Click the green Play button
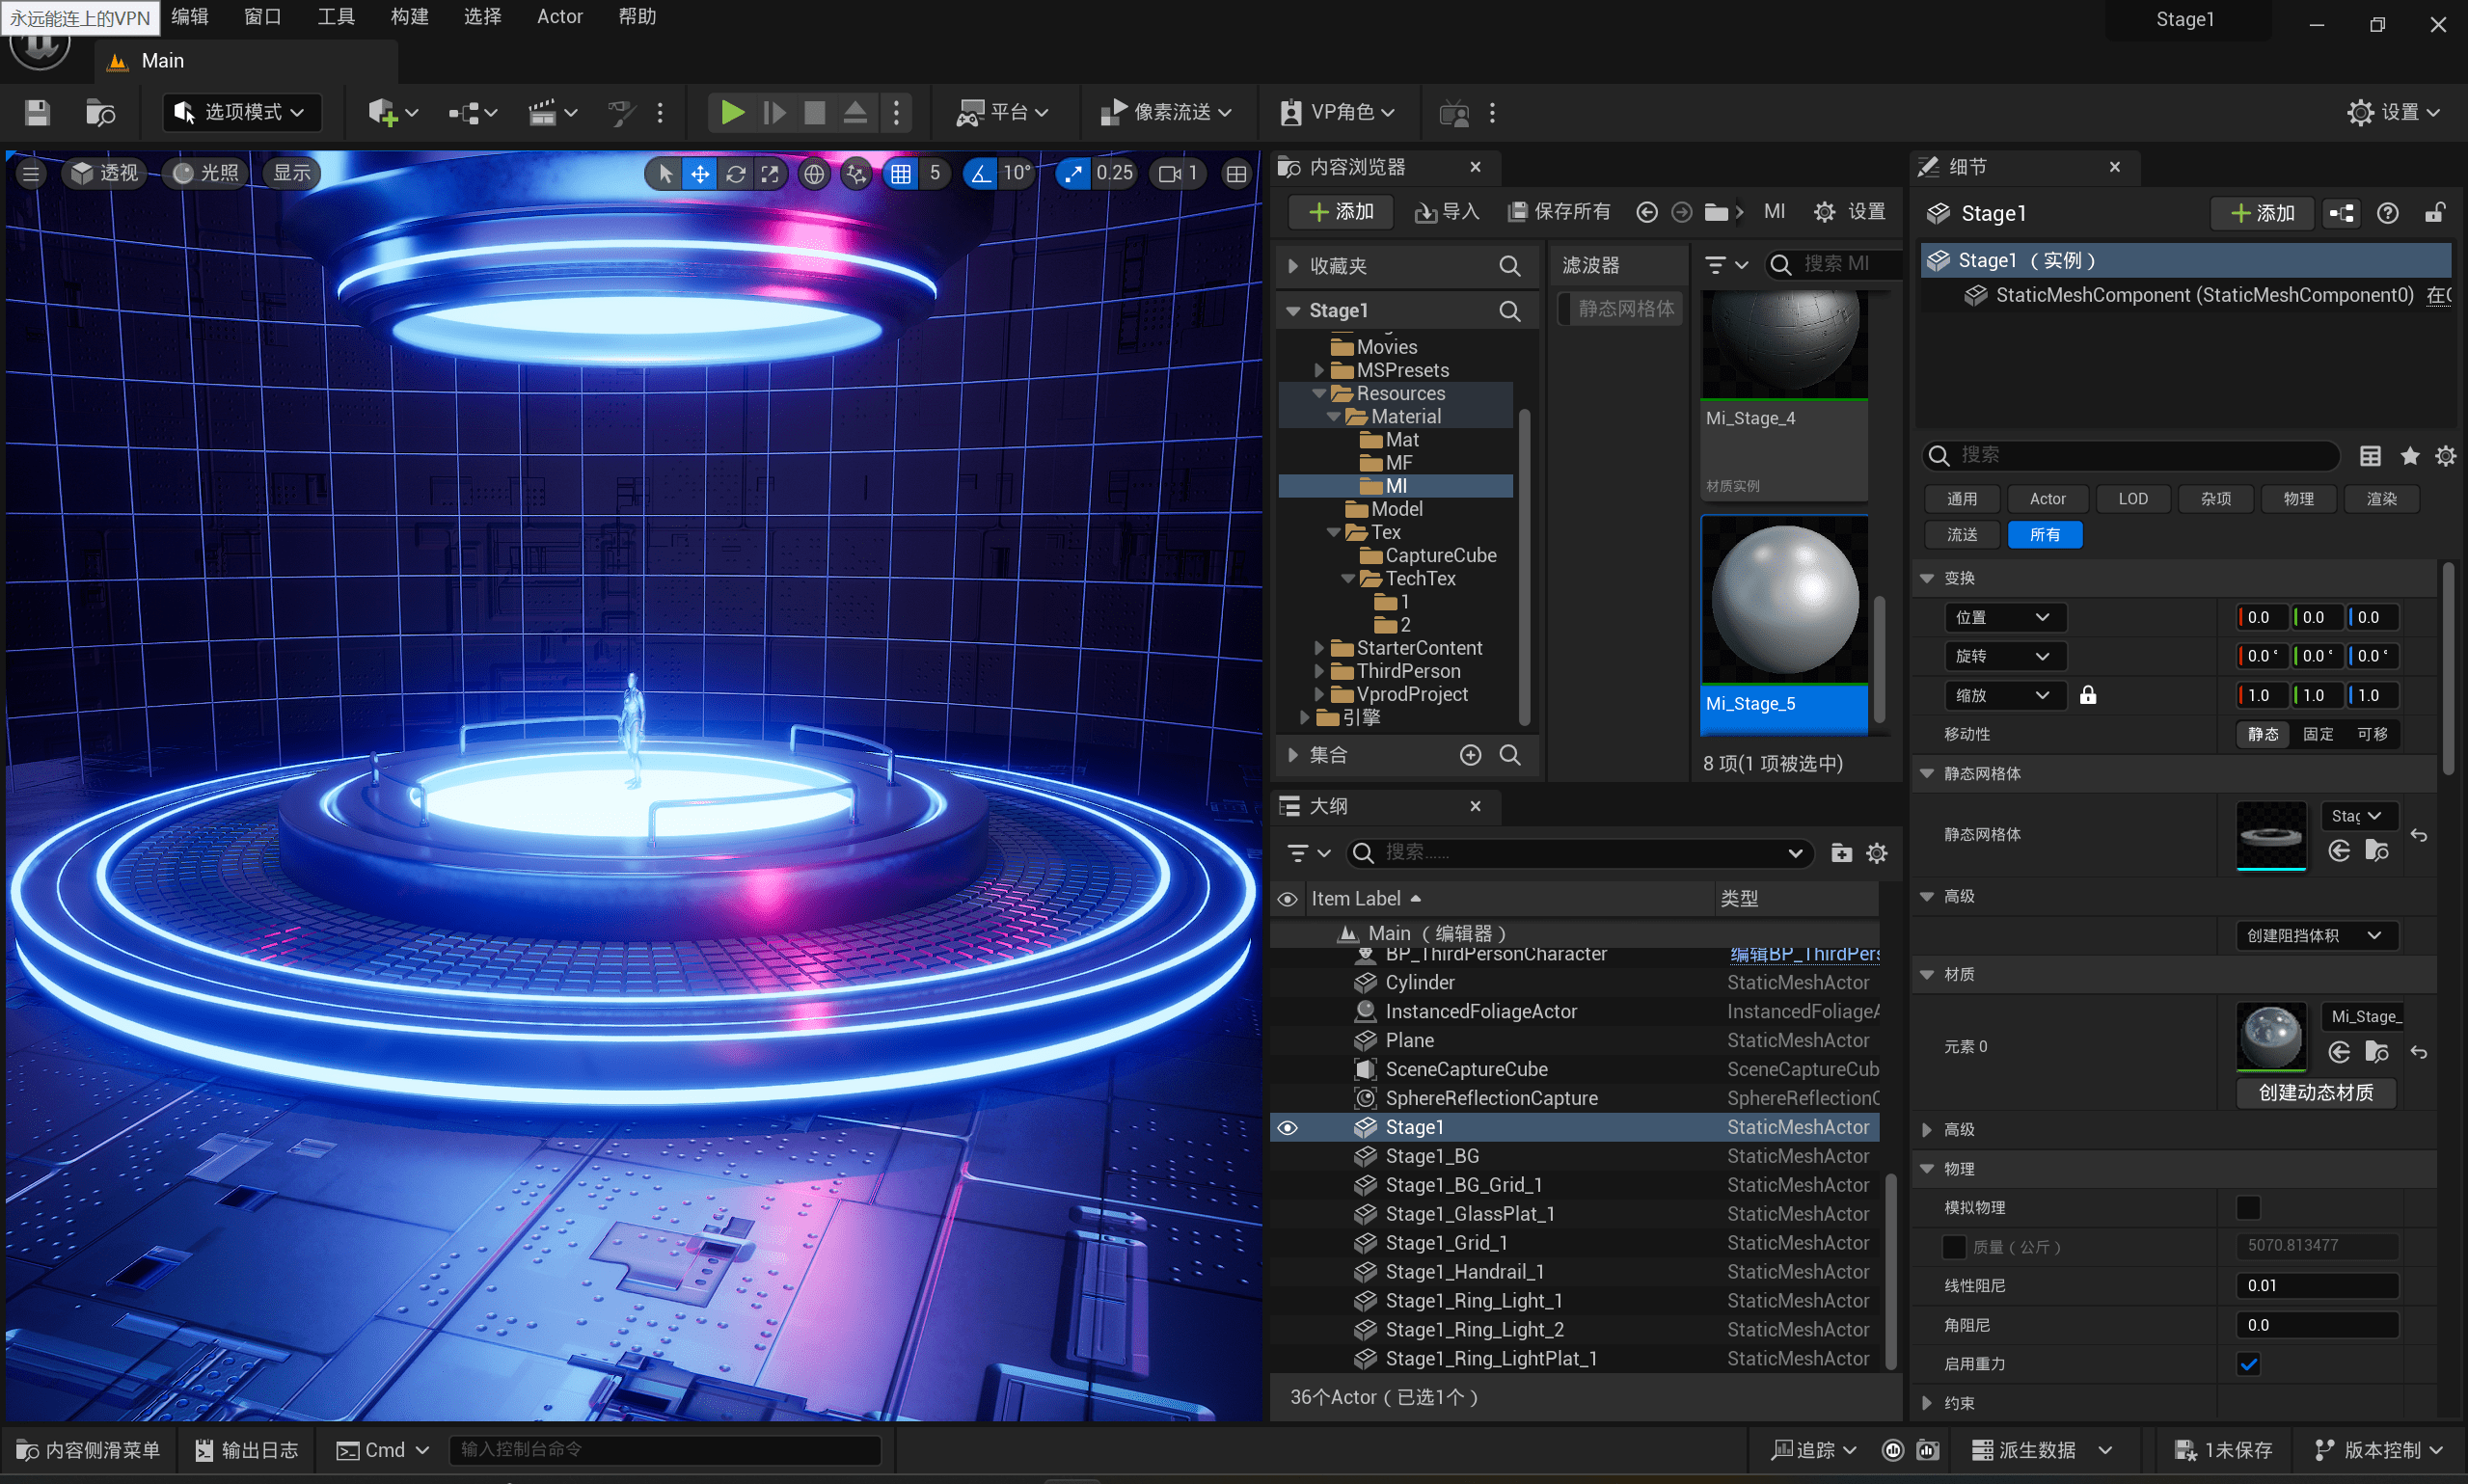 (732, 113)
